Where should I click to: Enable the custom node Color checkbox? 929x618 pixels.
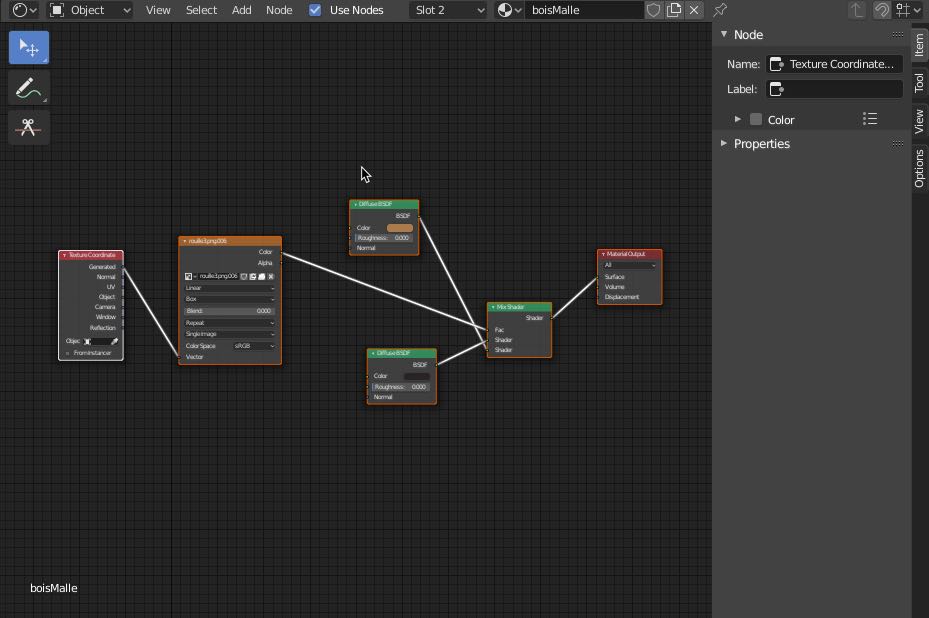[x=756, y=120]
